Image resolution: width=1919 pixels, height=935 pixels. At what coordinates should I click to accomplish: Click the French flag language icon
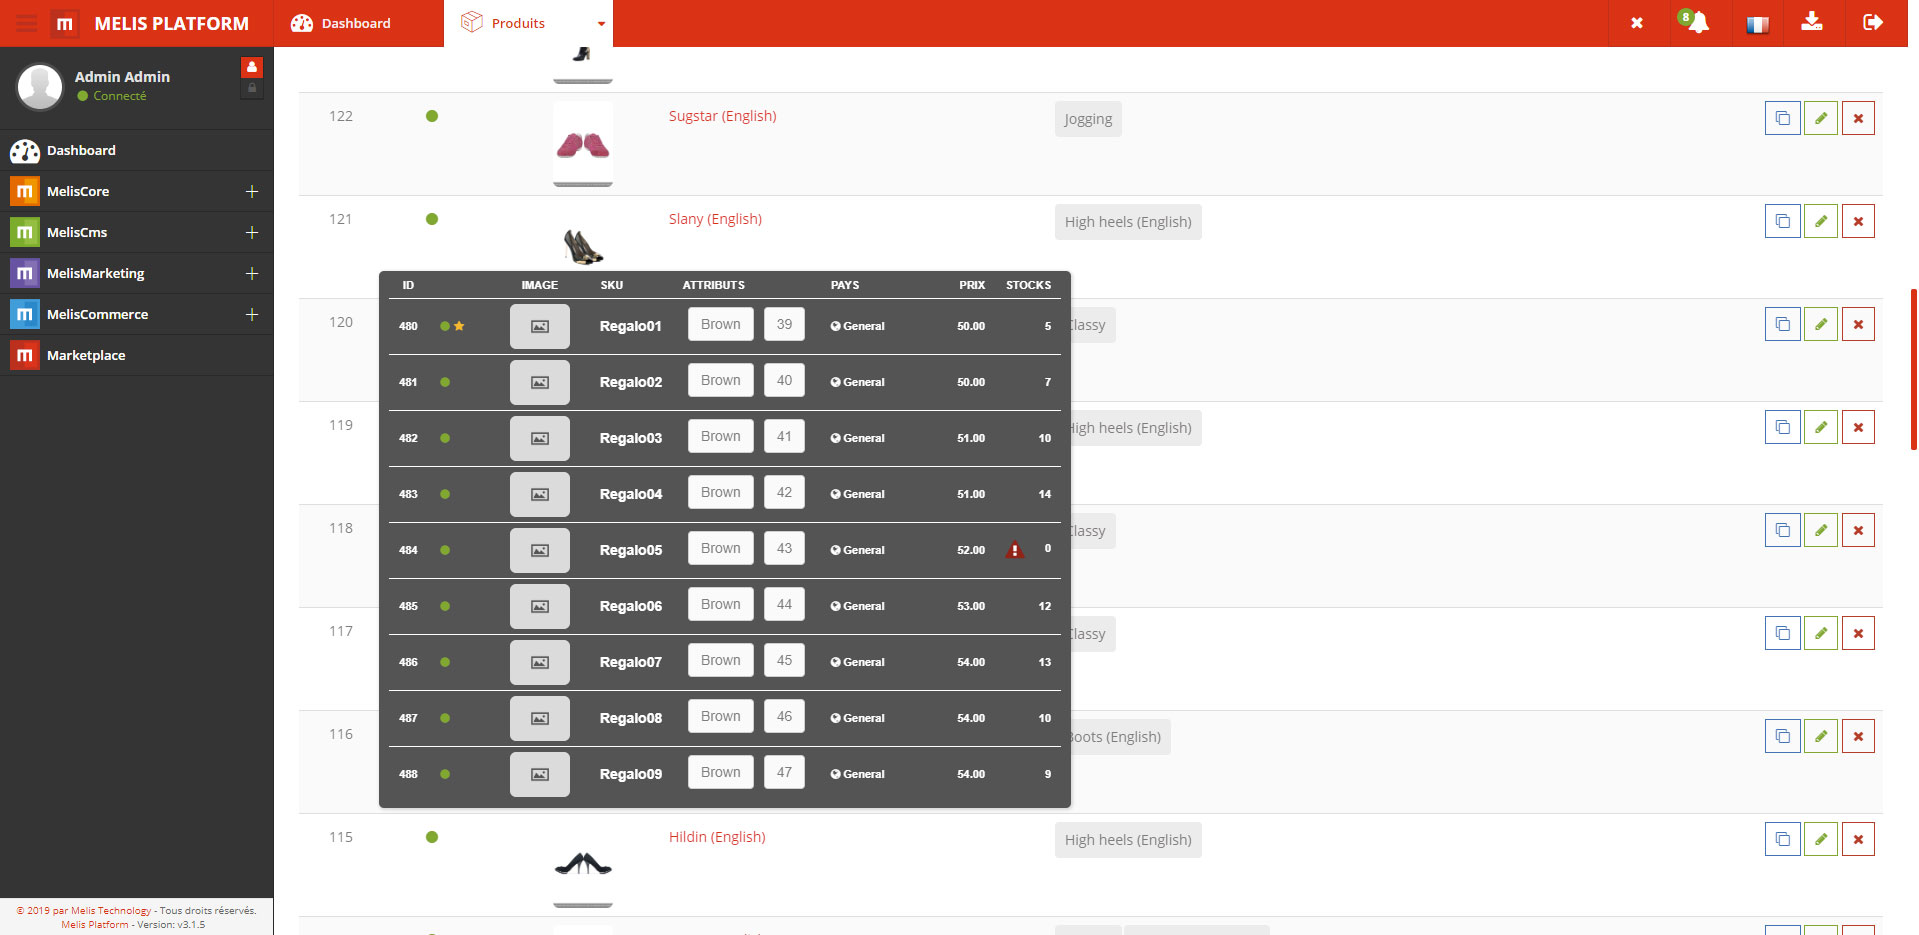[1757, 24]
